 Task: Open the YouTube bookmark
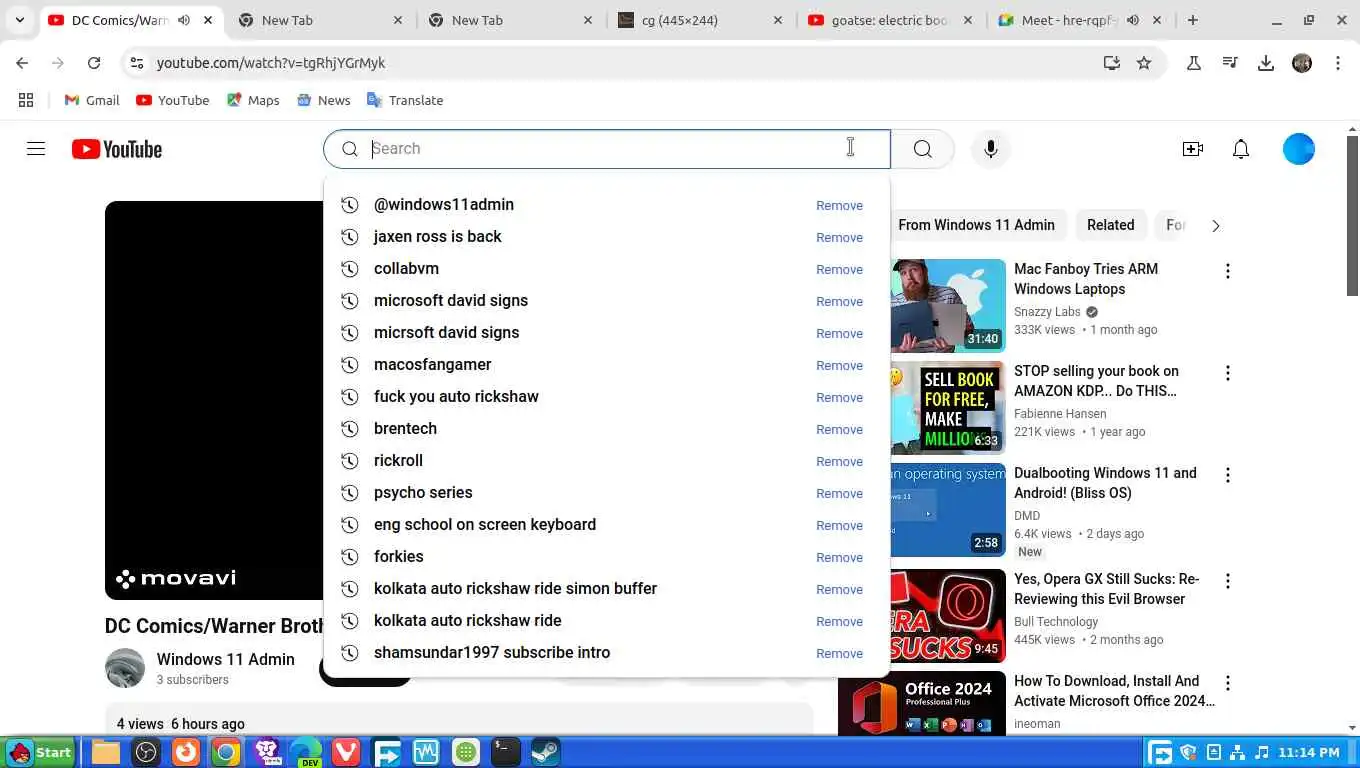[172, 100]
